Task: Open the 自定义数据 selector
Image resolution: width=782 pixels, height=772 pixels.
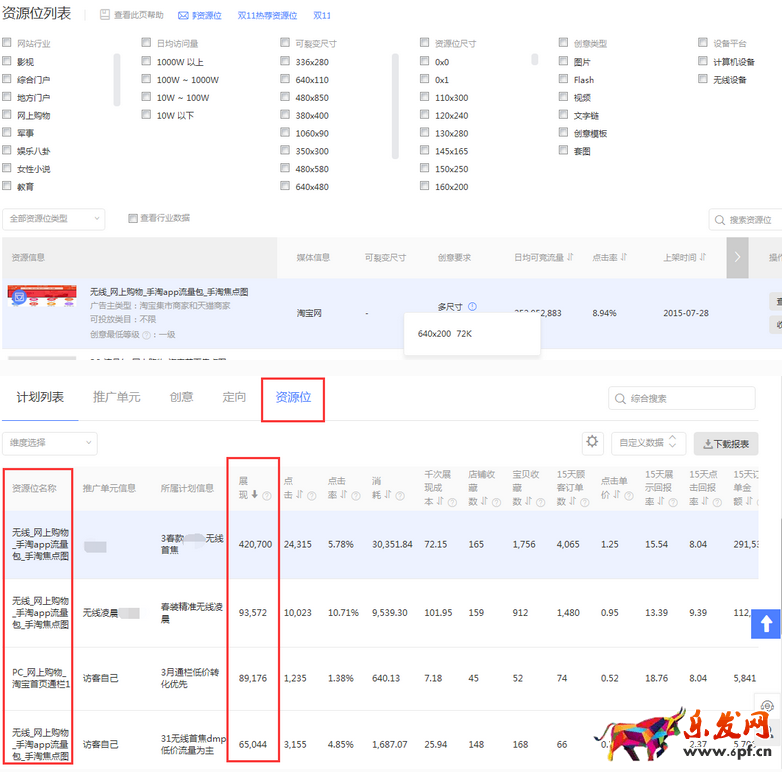Action: pos(648,442)
